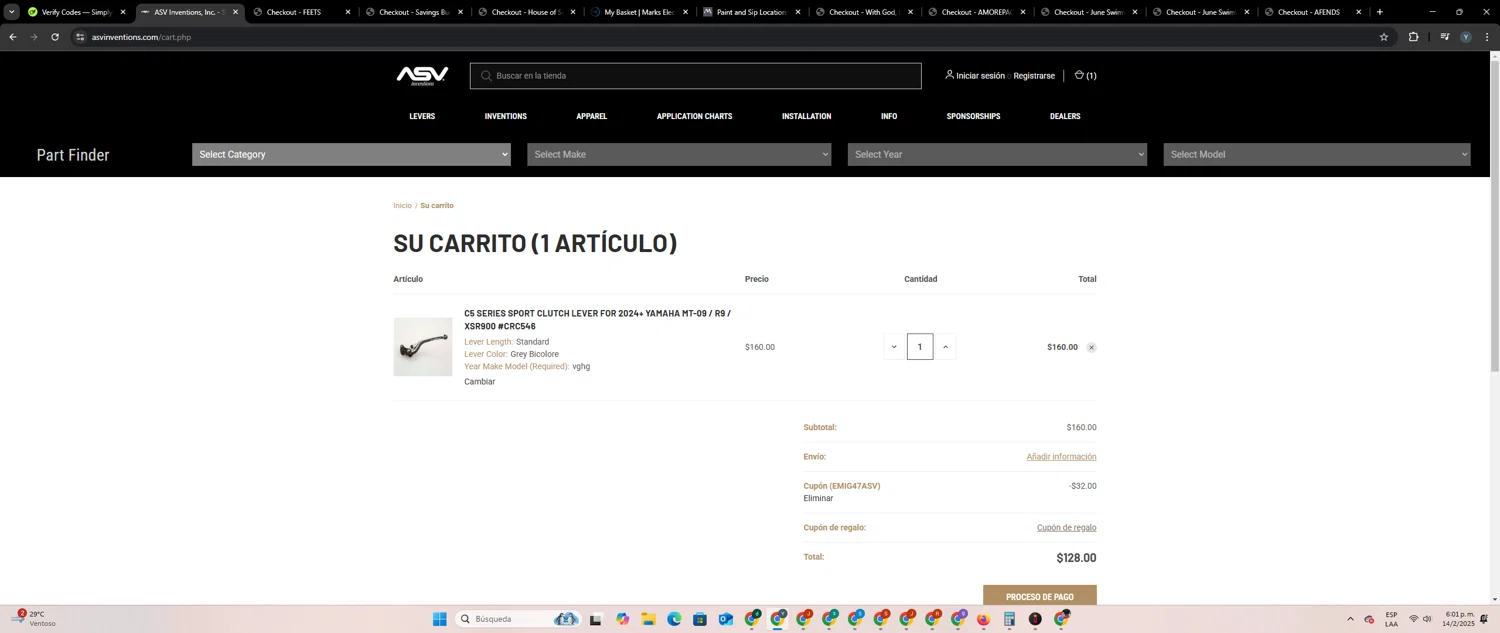Viewport: 1500px width, 633px height.
Task: Open the Chrome profile avatar
Action: point(1466,37)
